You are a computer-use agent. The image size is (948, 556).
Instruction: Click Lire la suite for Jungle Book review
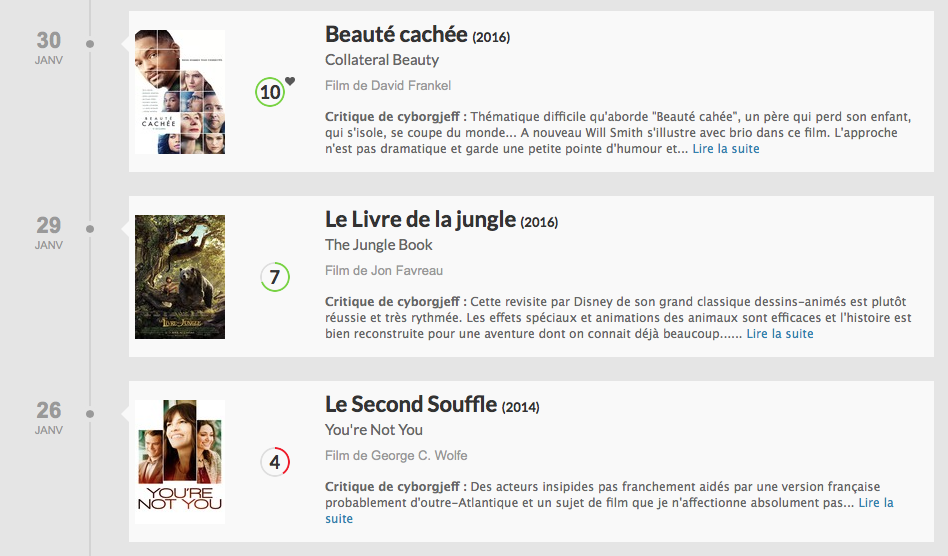(780, 334)
